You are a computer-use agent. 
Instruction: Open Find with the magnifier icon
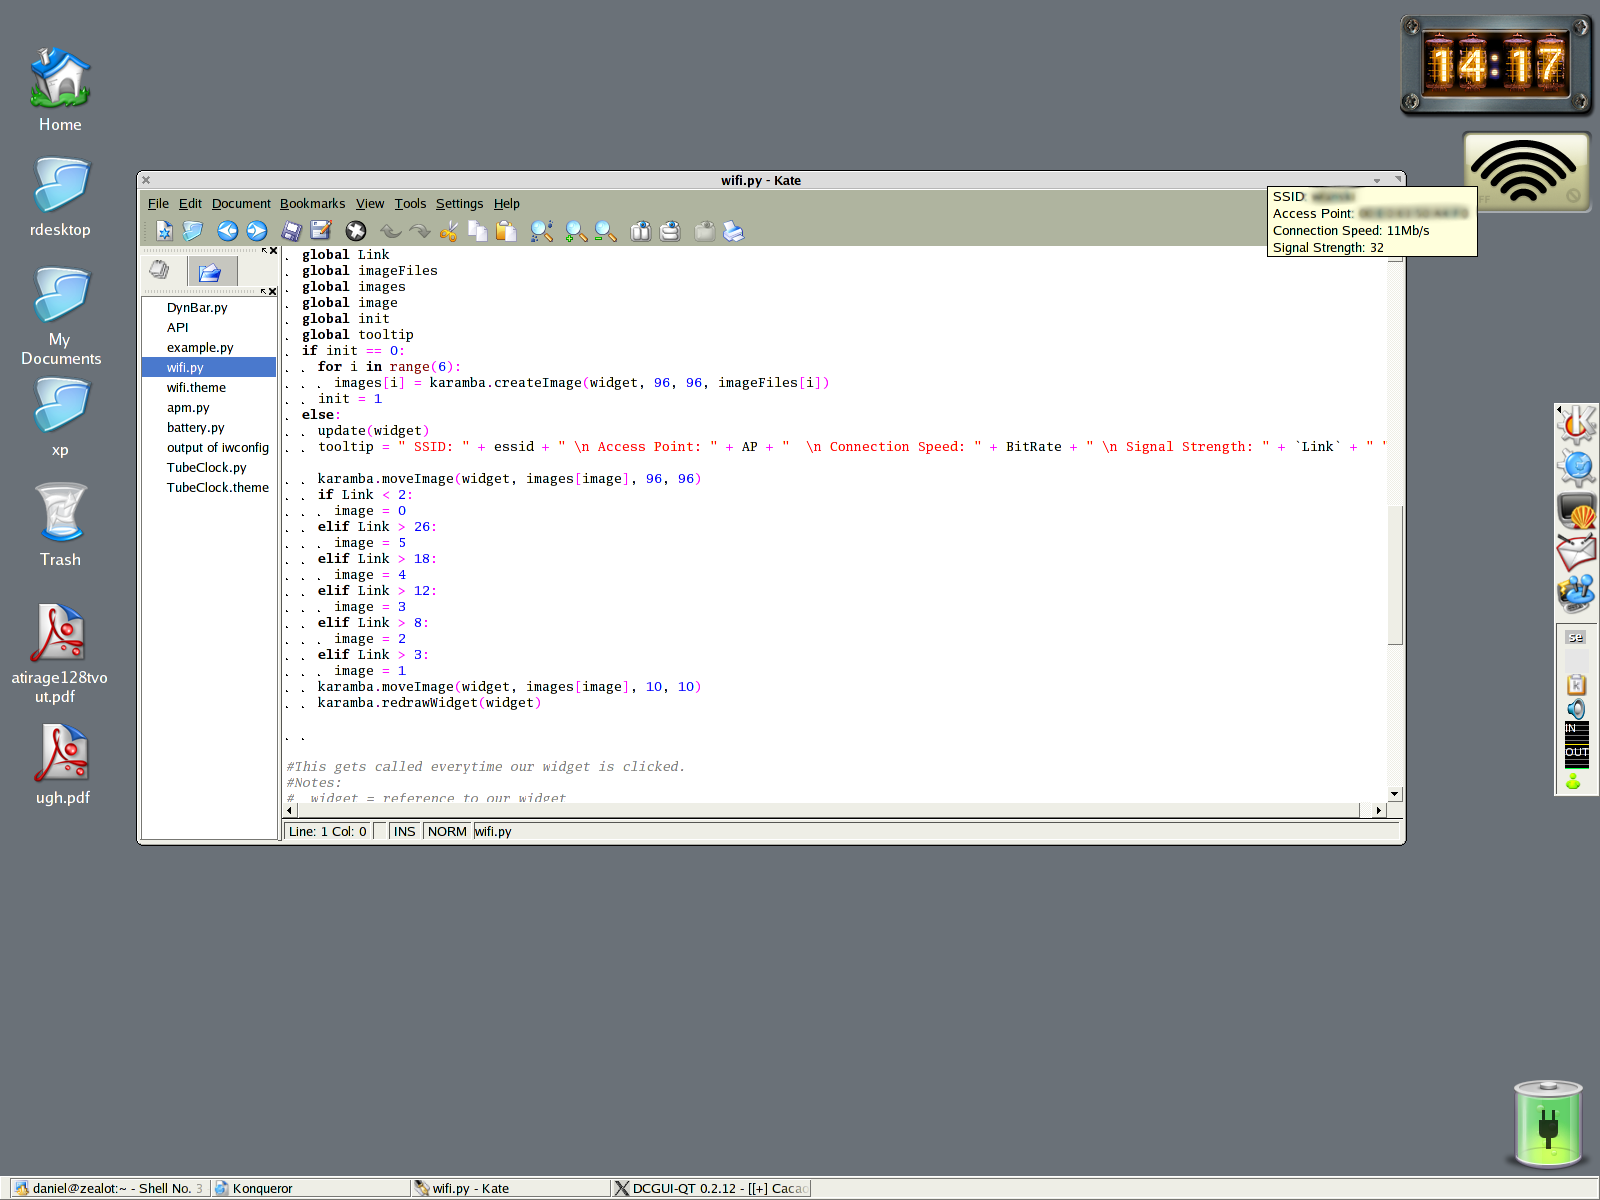[541, 231]
